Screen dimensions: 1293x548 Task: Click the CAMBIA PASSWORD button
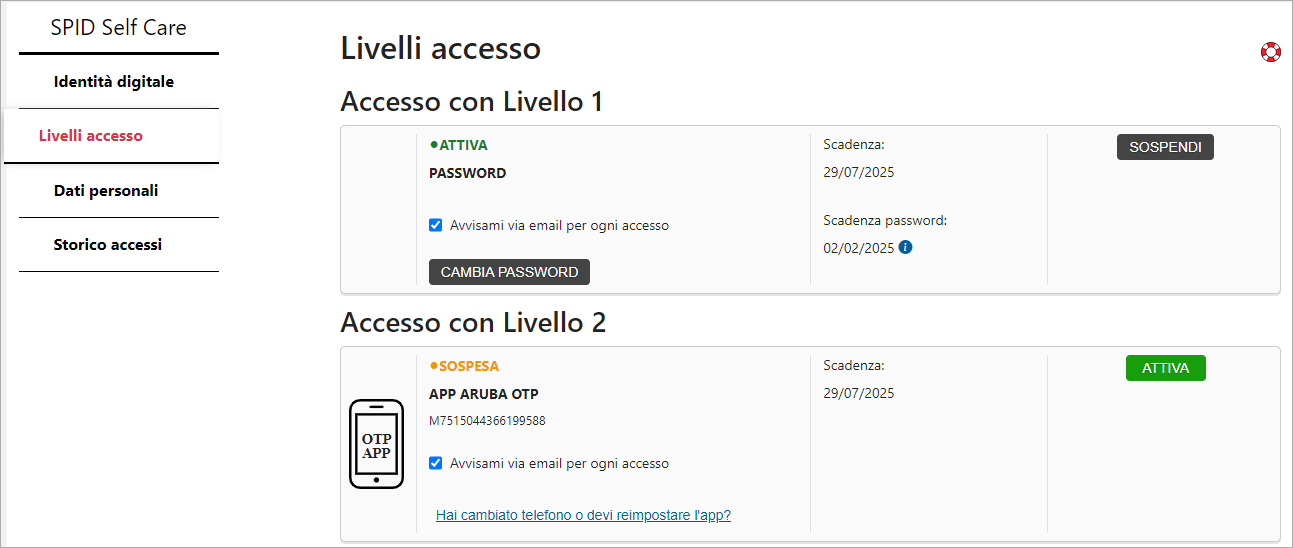click(x=510, y=272)
